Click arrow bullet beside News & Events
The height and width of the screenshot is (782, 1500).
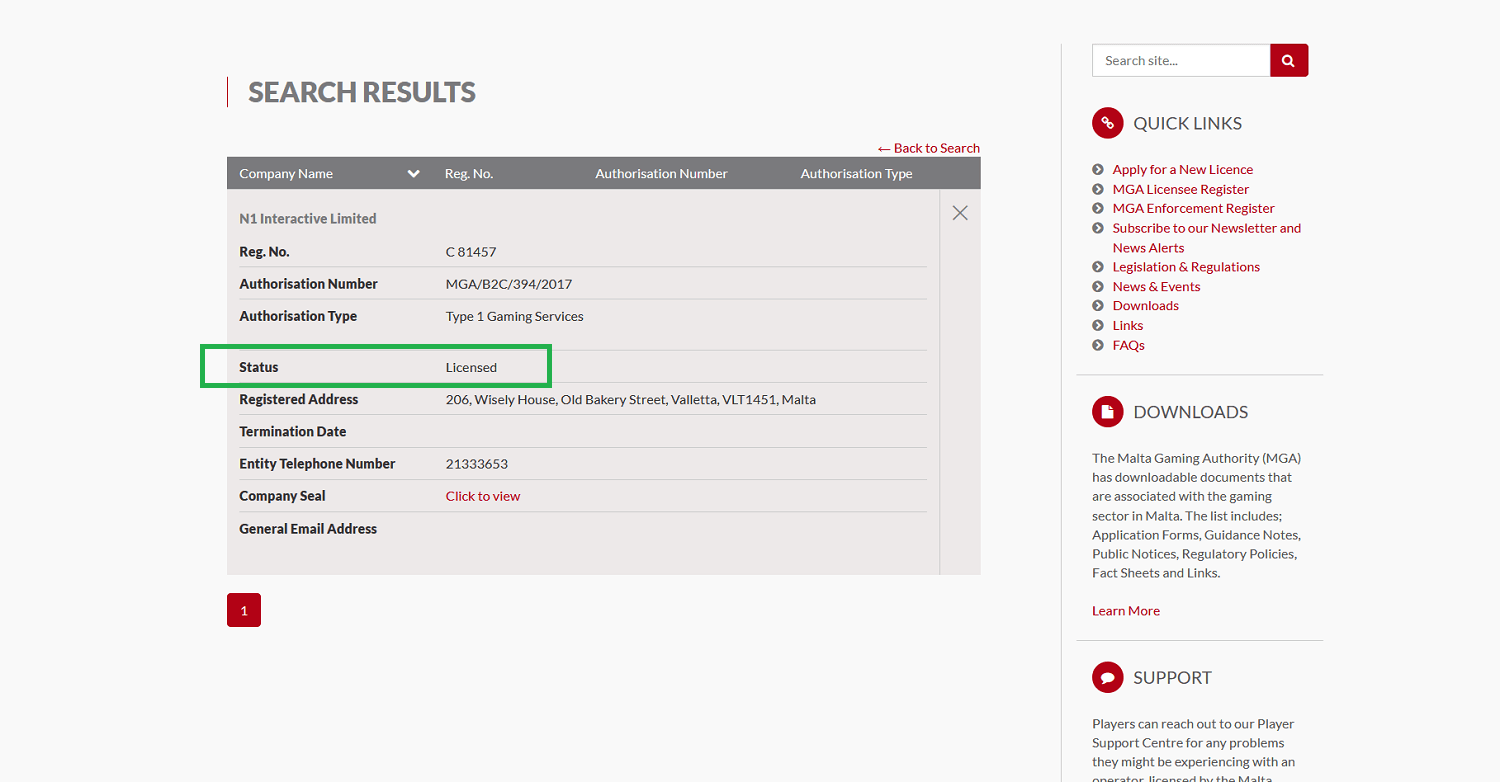pos(1098,287)
